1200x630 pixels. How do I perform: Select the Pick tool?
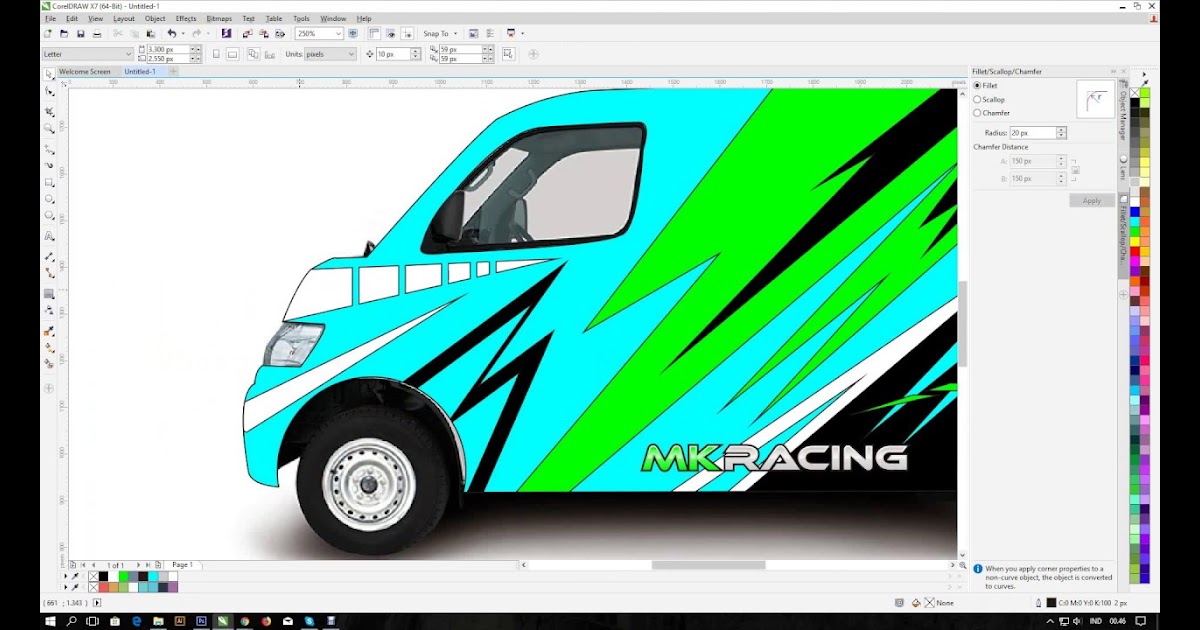point(49,74)
